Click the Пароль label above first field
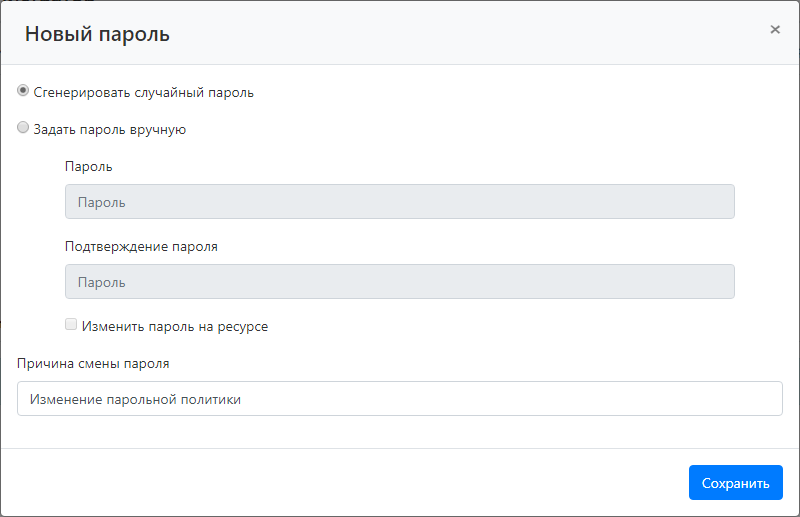Image resolution: width=800 pixels, height=517 pixels. [x=89, y=166]
